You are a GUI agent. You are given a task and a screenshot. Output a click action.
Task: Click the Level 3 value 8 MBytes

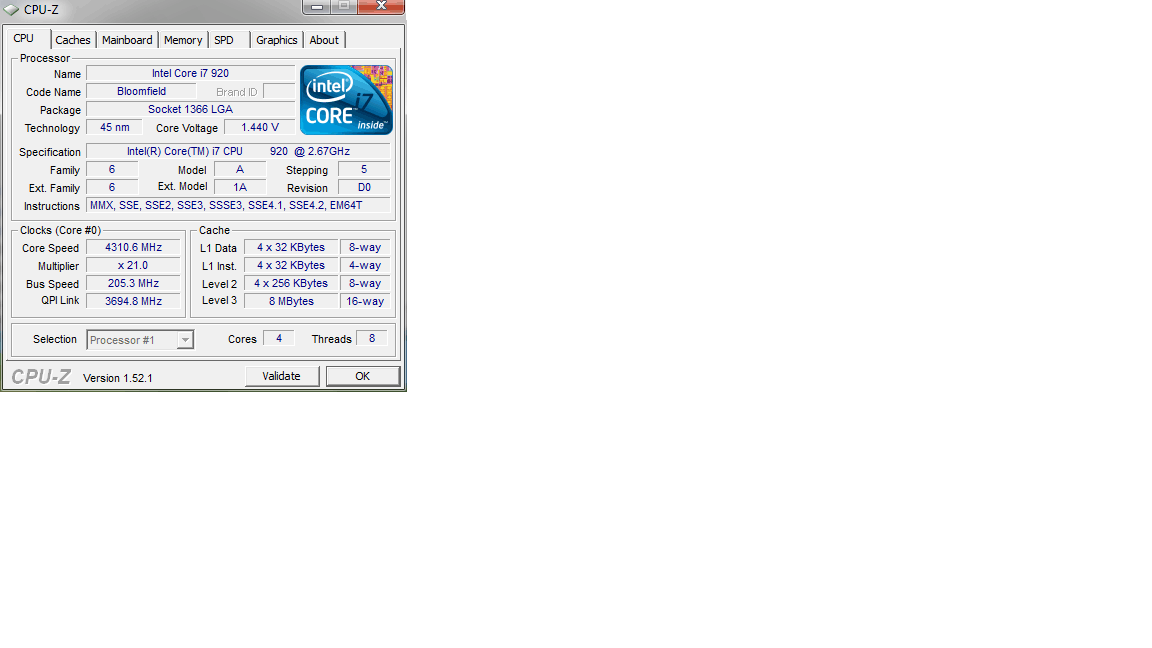pyautogui.click(x=291, y=301)
